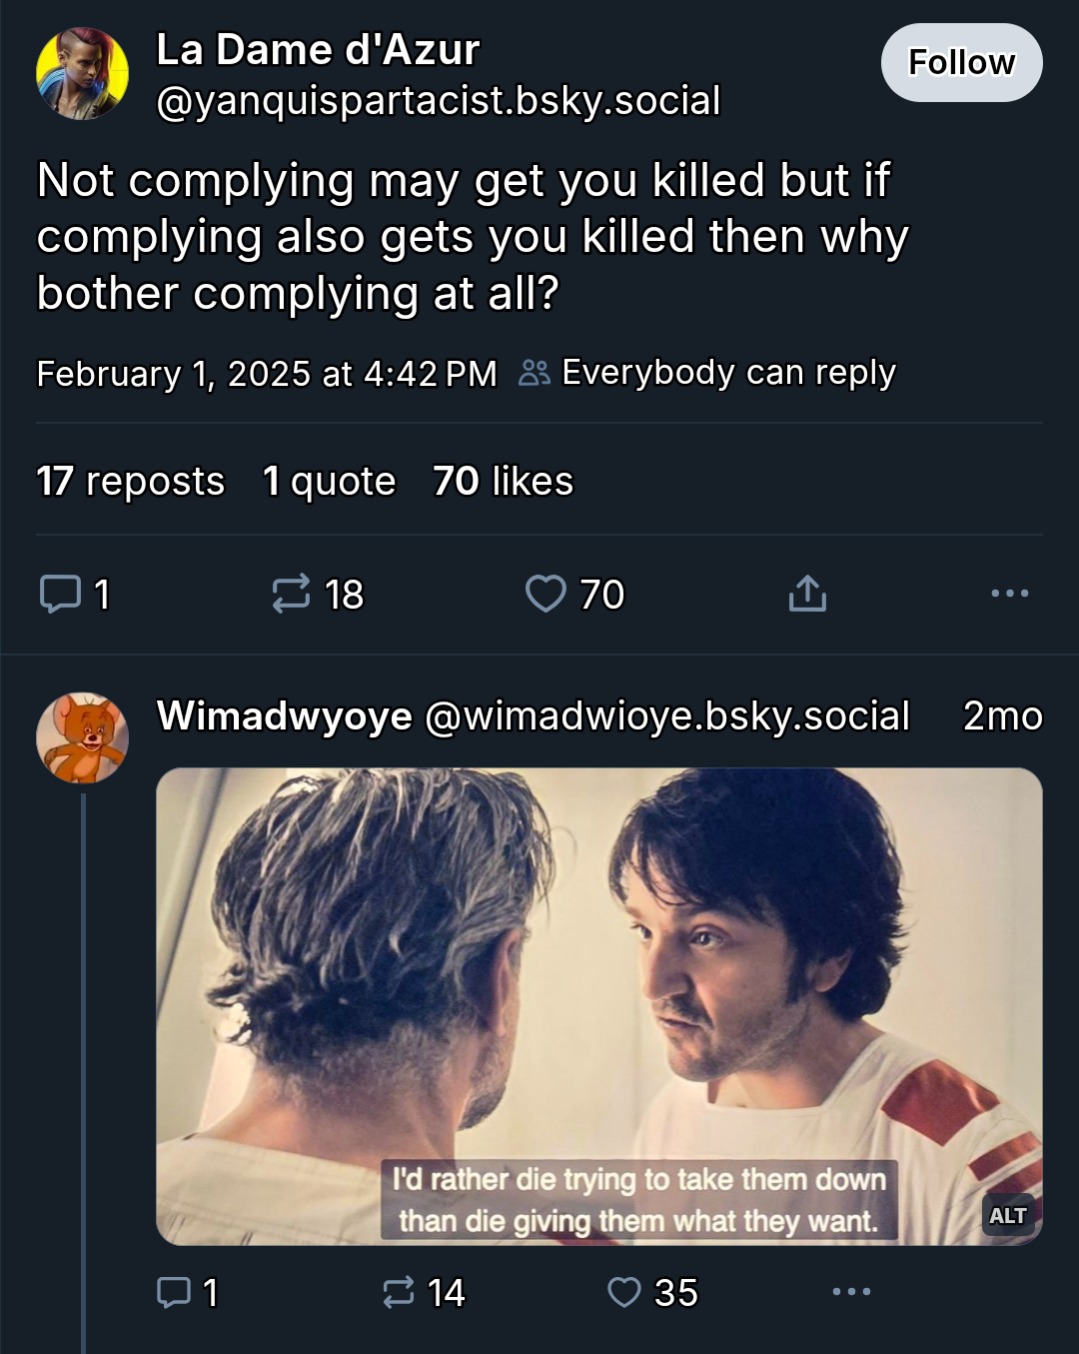Click the reply icon on the main post

click(x=60, y=594)
